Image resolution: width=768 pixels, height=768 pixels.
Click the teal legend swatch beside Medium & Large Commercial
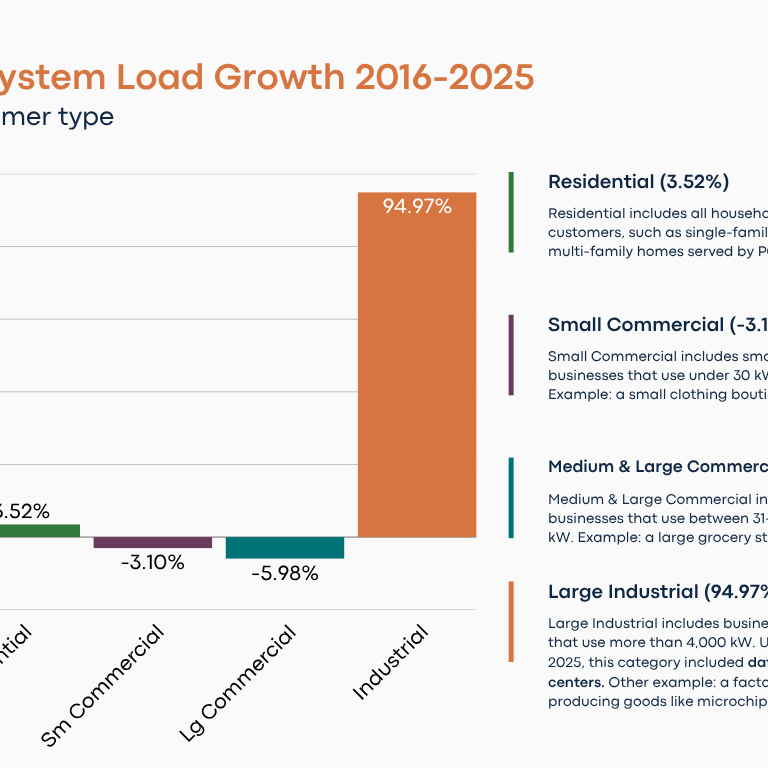click(511, 498)
